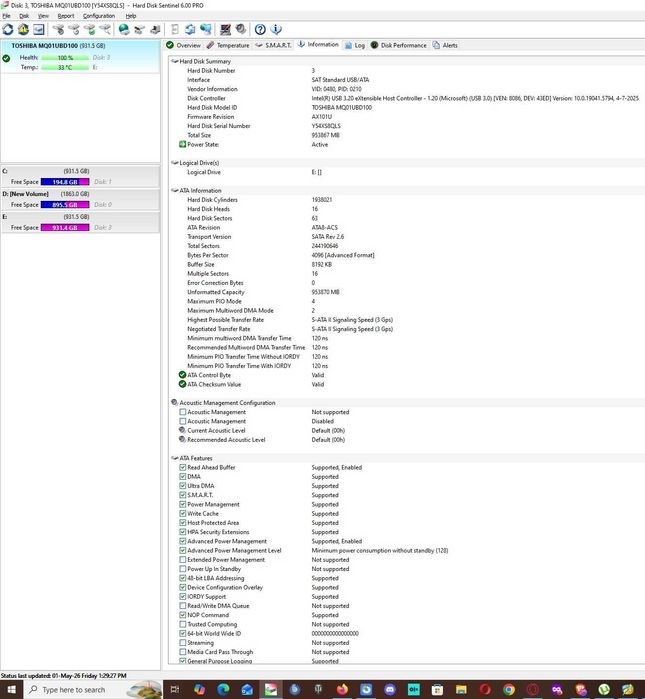Screen dimensions: 645x699
Task: Click the Type here to search box
Action: point(93,689)
